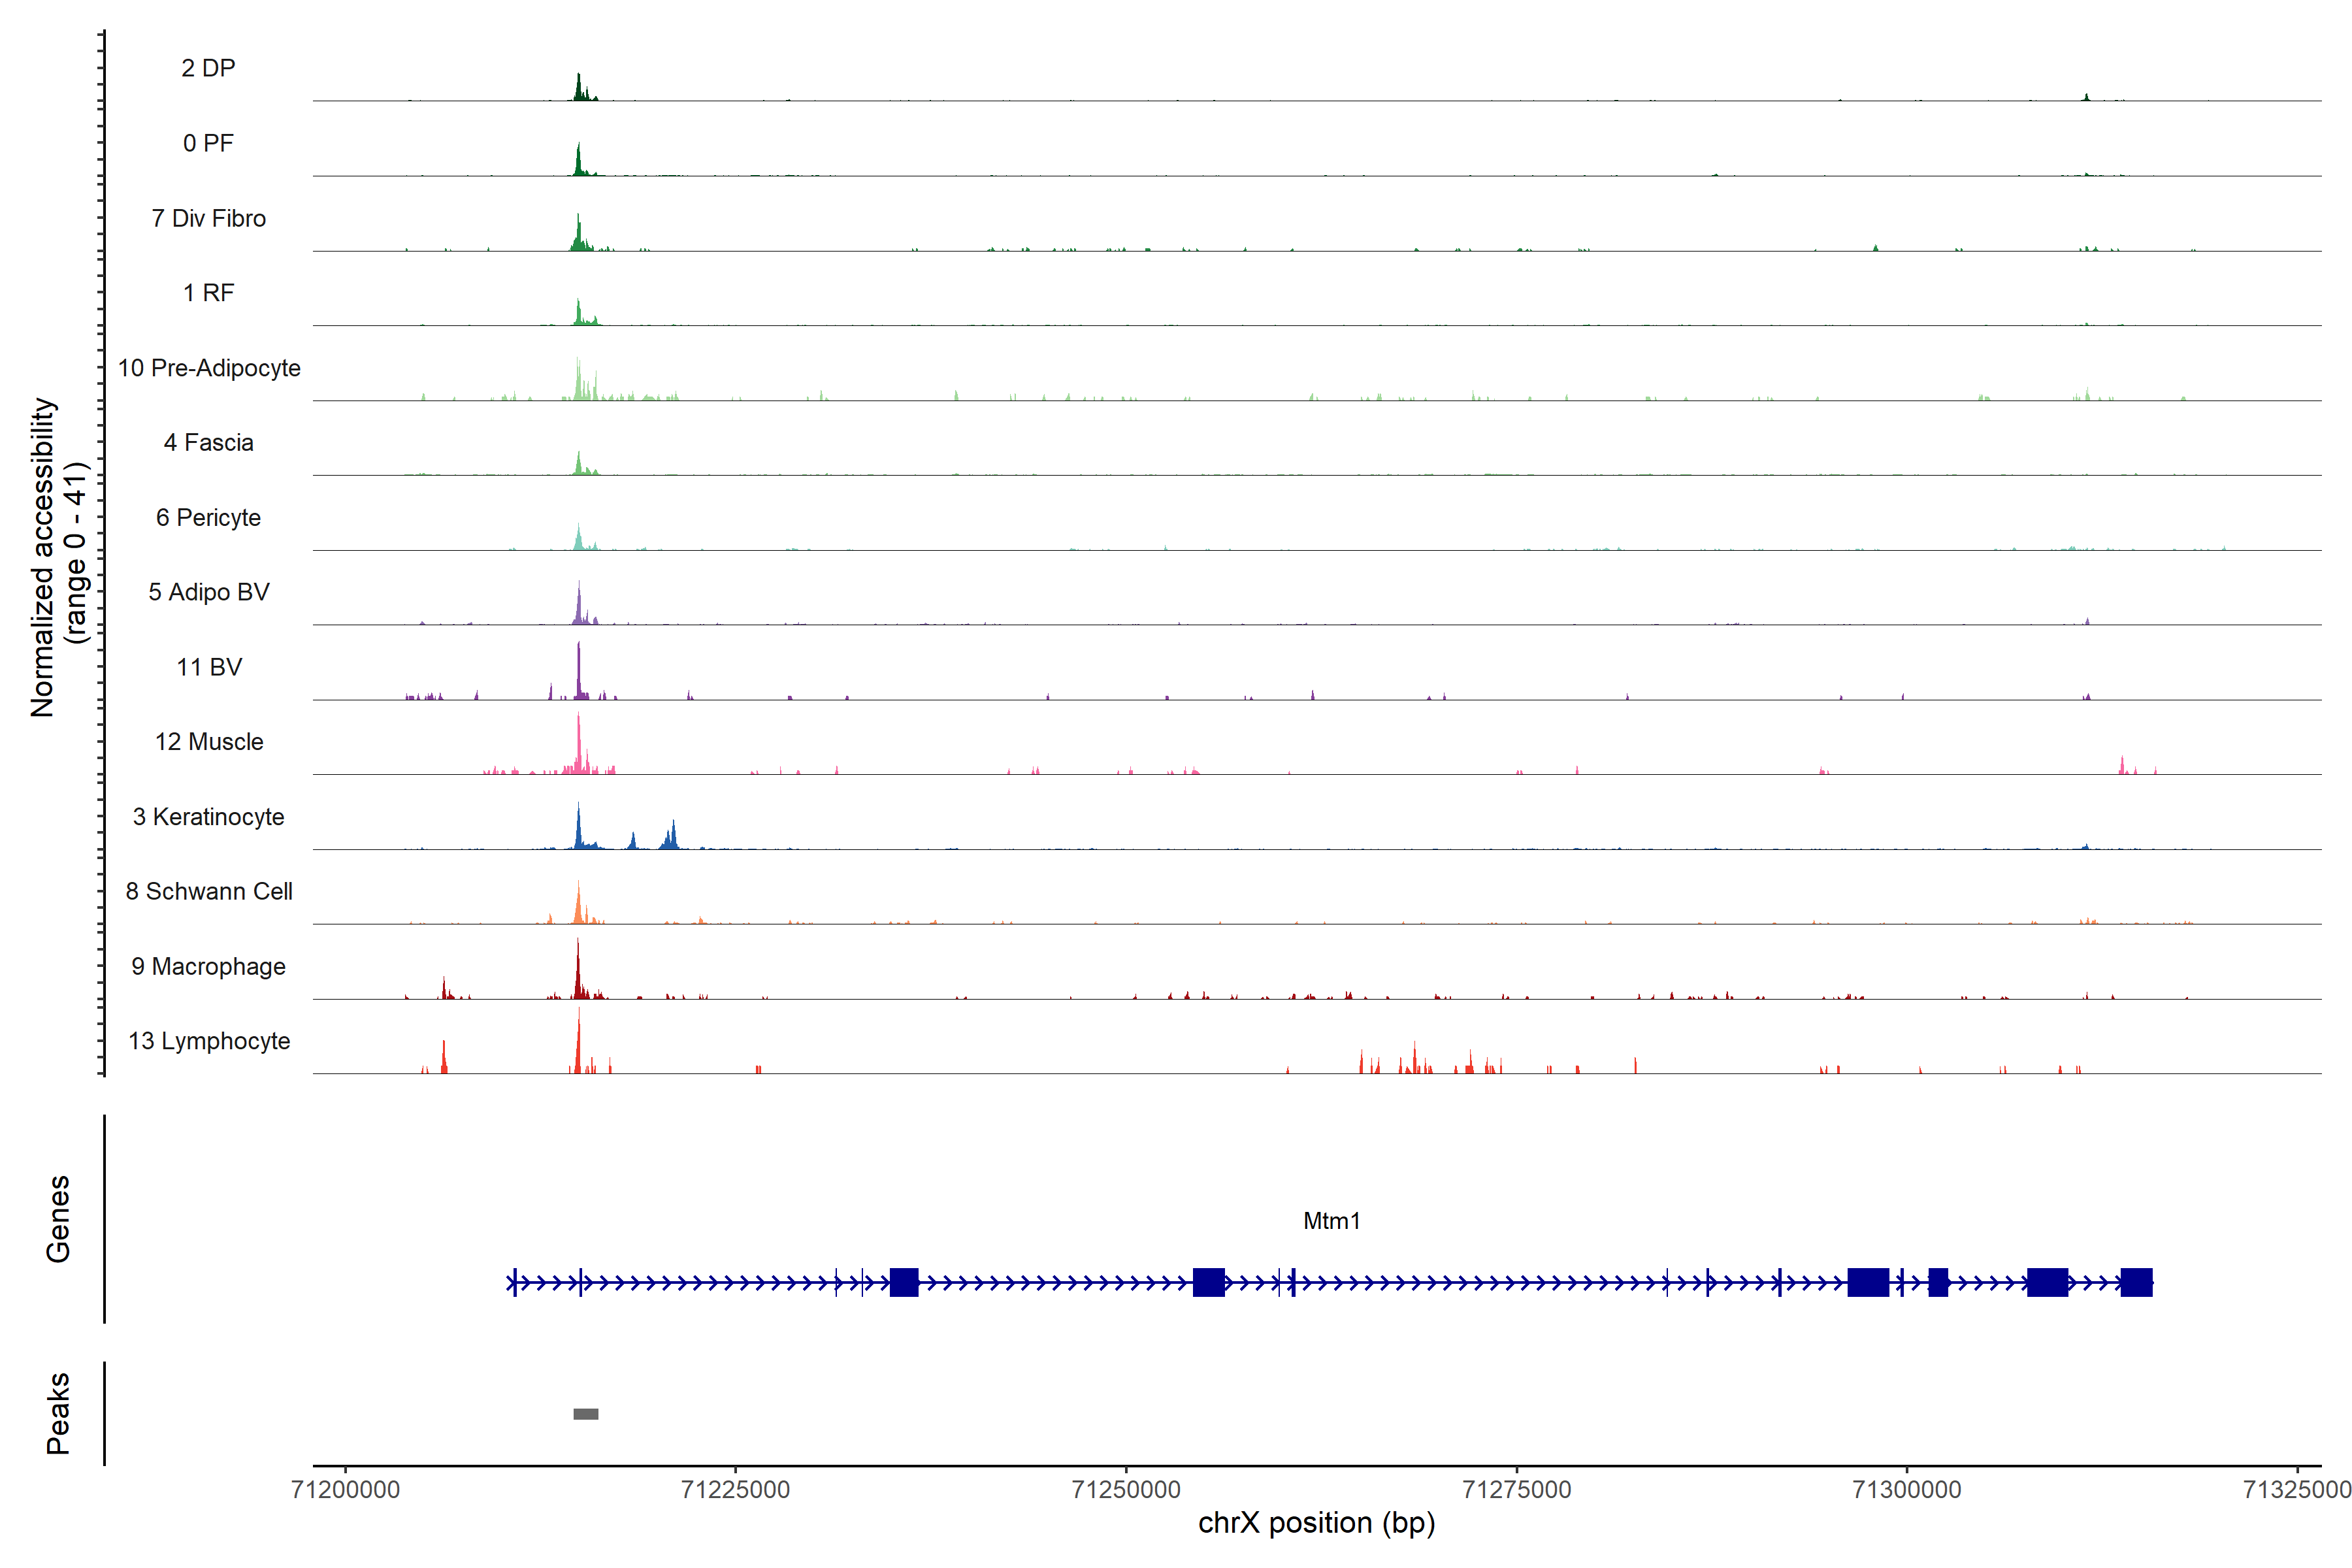
Task: Click the 5 Adipo BV track label
Action: coord(209,592)
